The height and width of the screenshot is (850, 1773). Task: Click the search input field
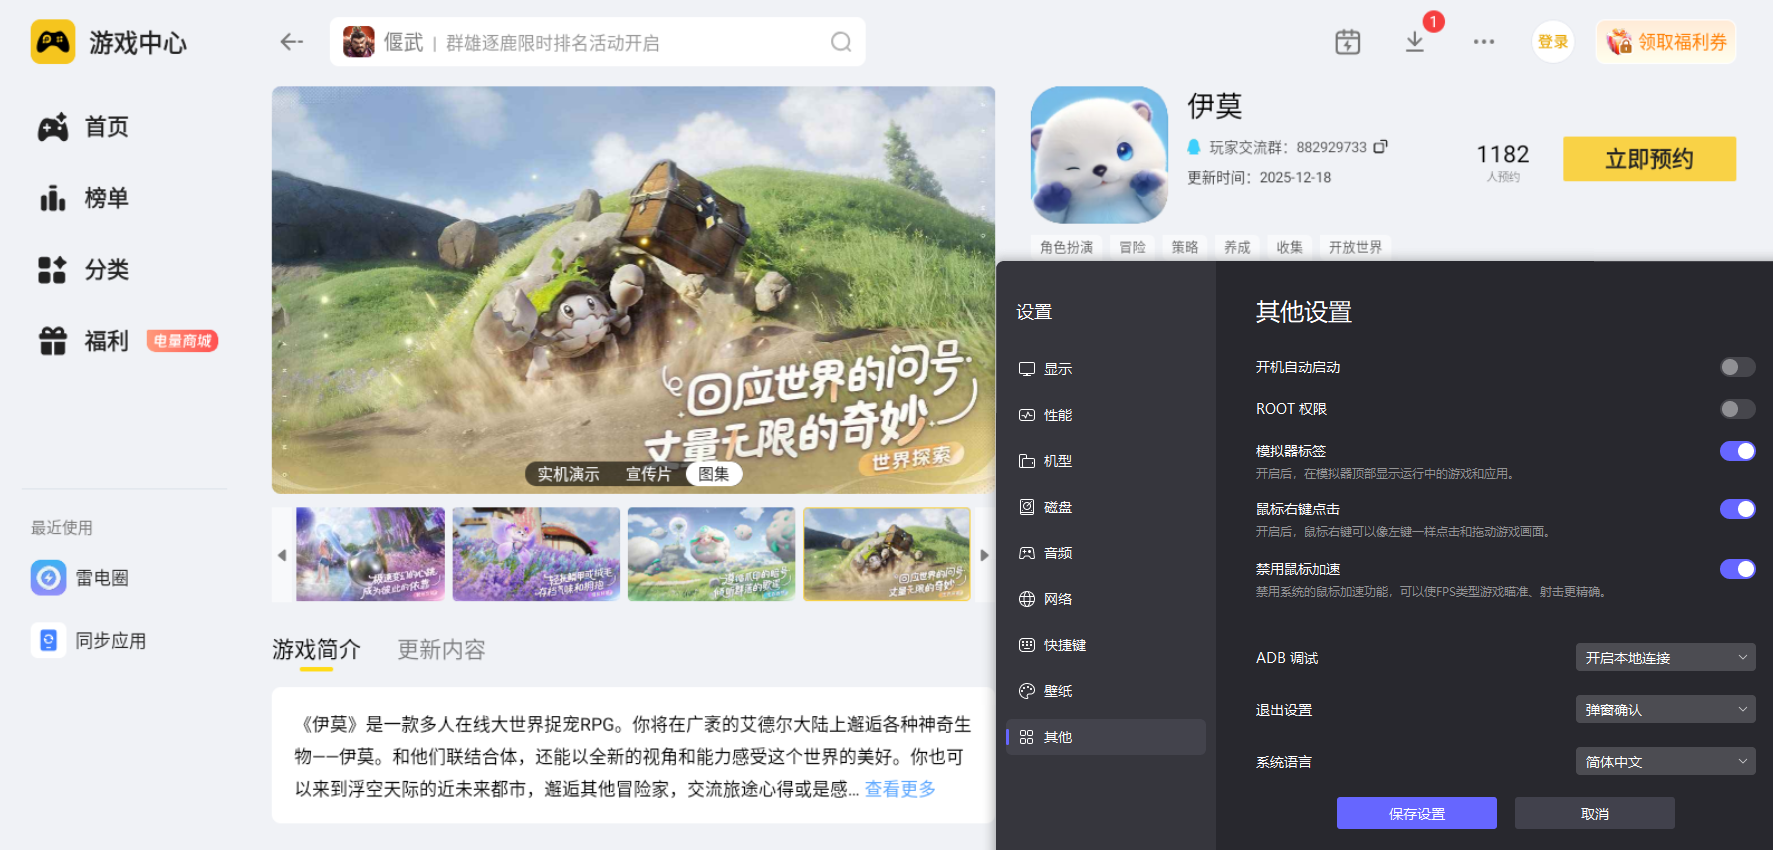[x=597, y=42]
